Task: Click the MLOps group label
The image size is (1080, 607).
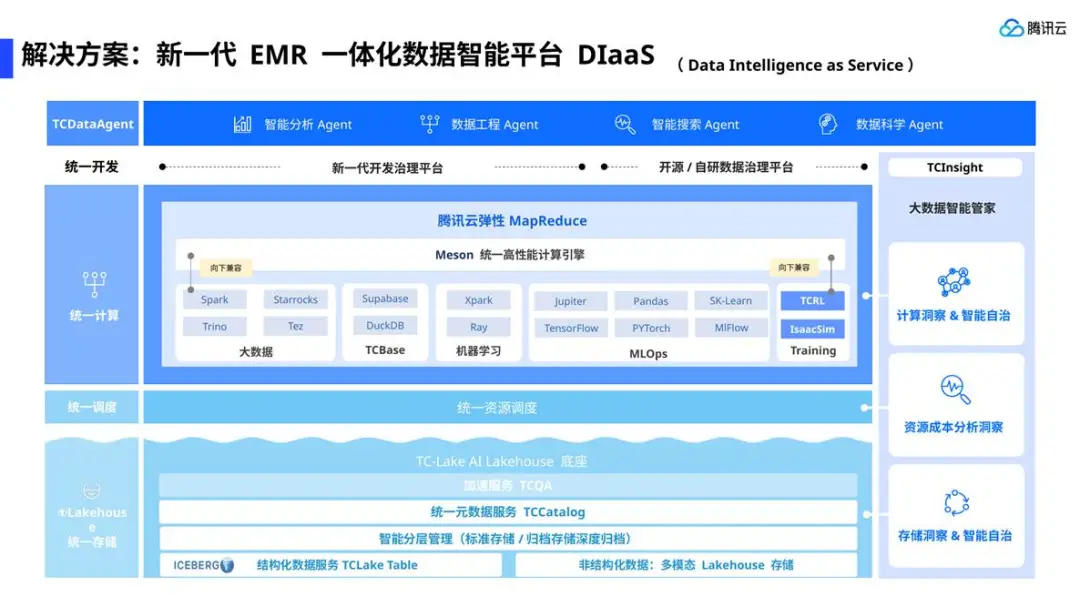Action: coord(648,353)
